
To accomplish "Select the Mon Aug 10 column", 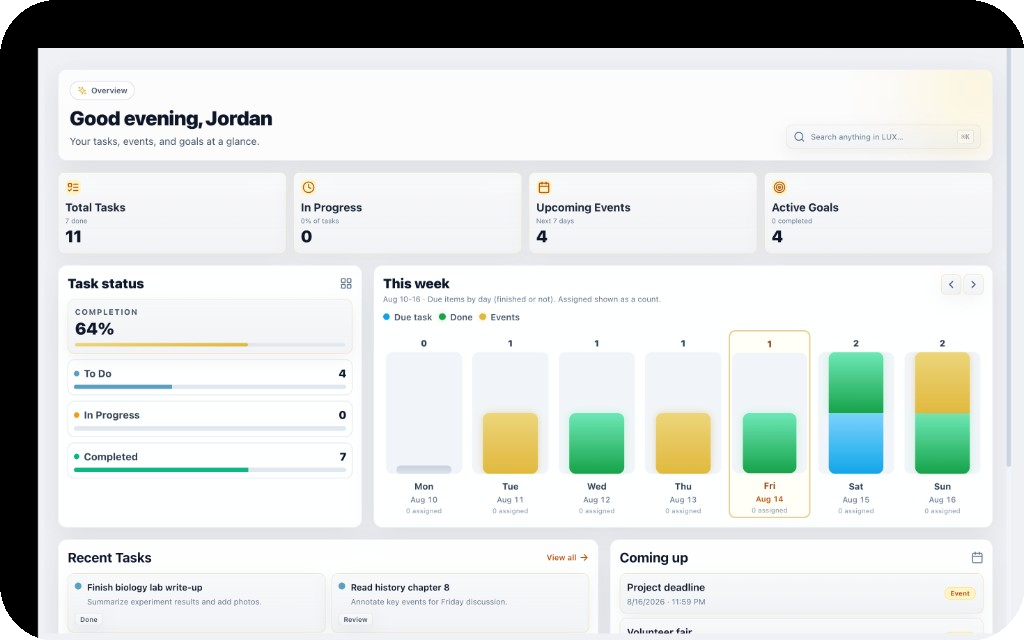I will (x=424, y=426).
